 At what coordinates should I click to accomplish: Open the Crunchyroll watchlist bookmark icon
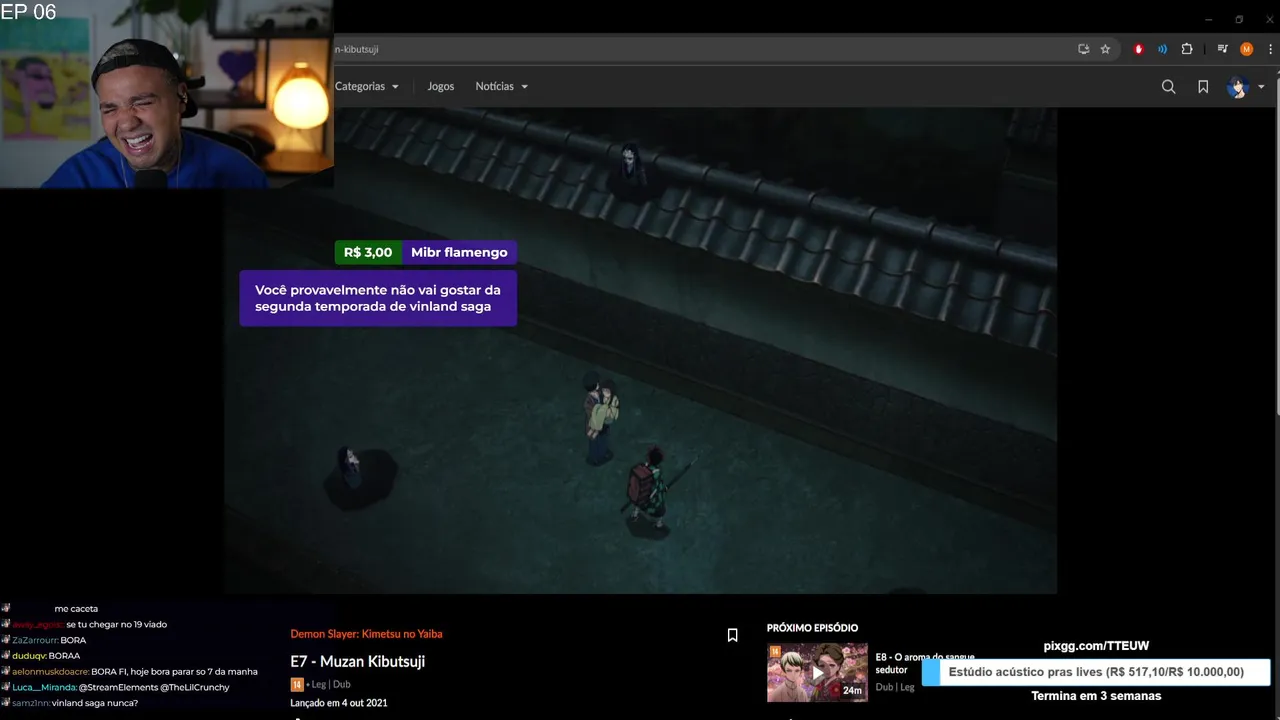1203,87
